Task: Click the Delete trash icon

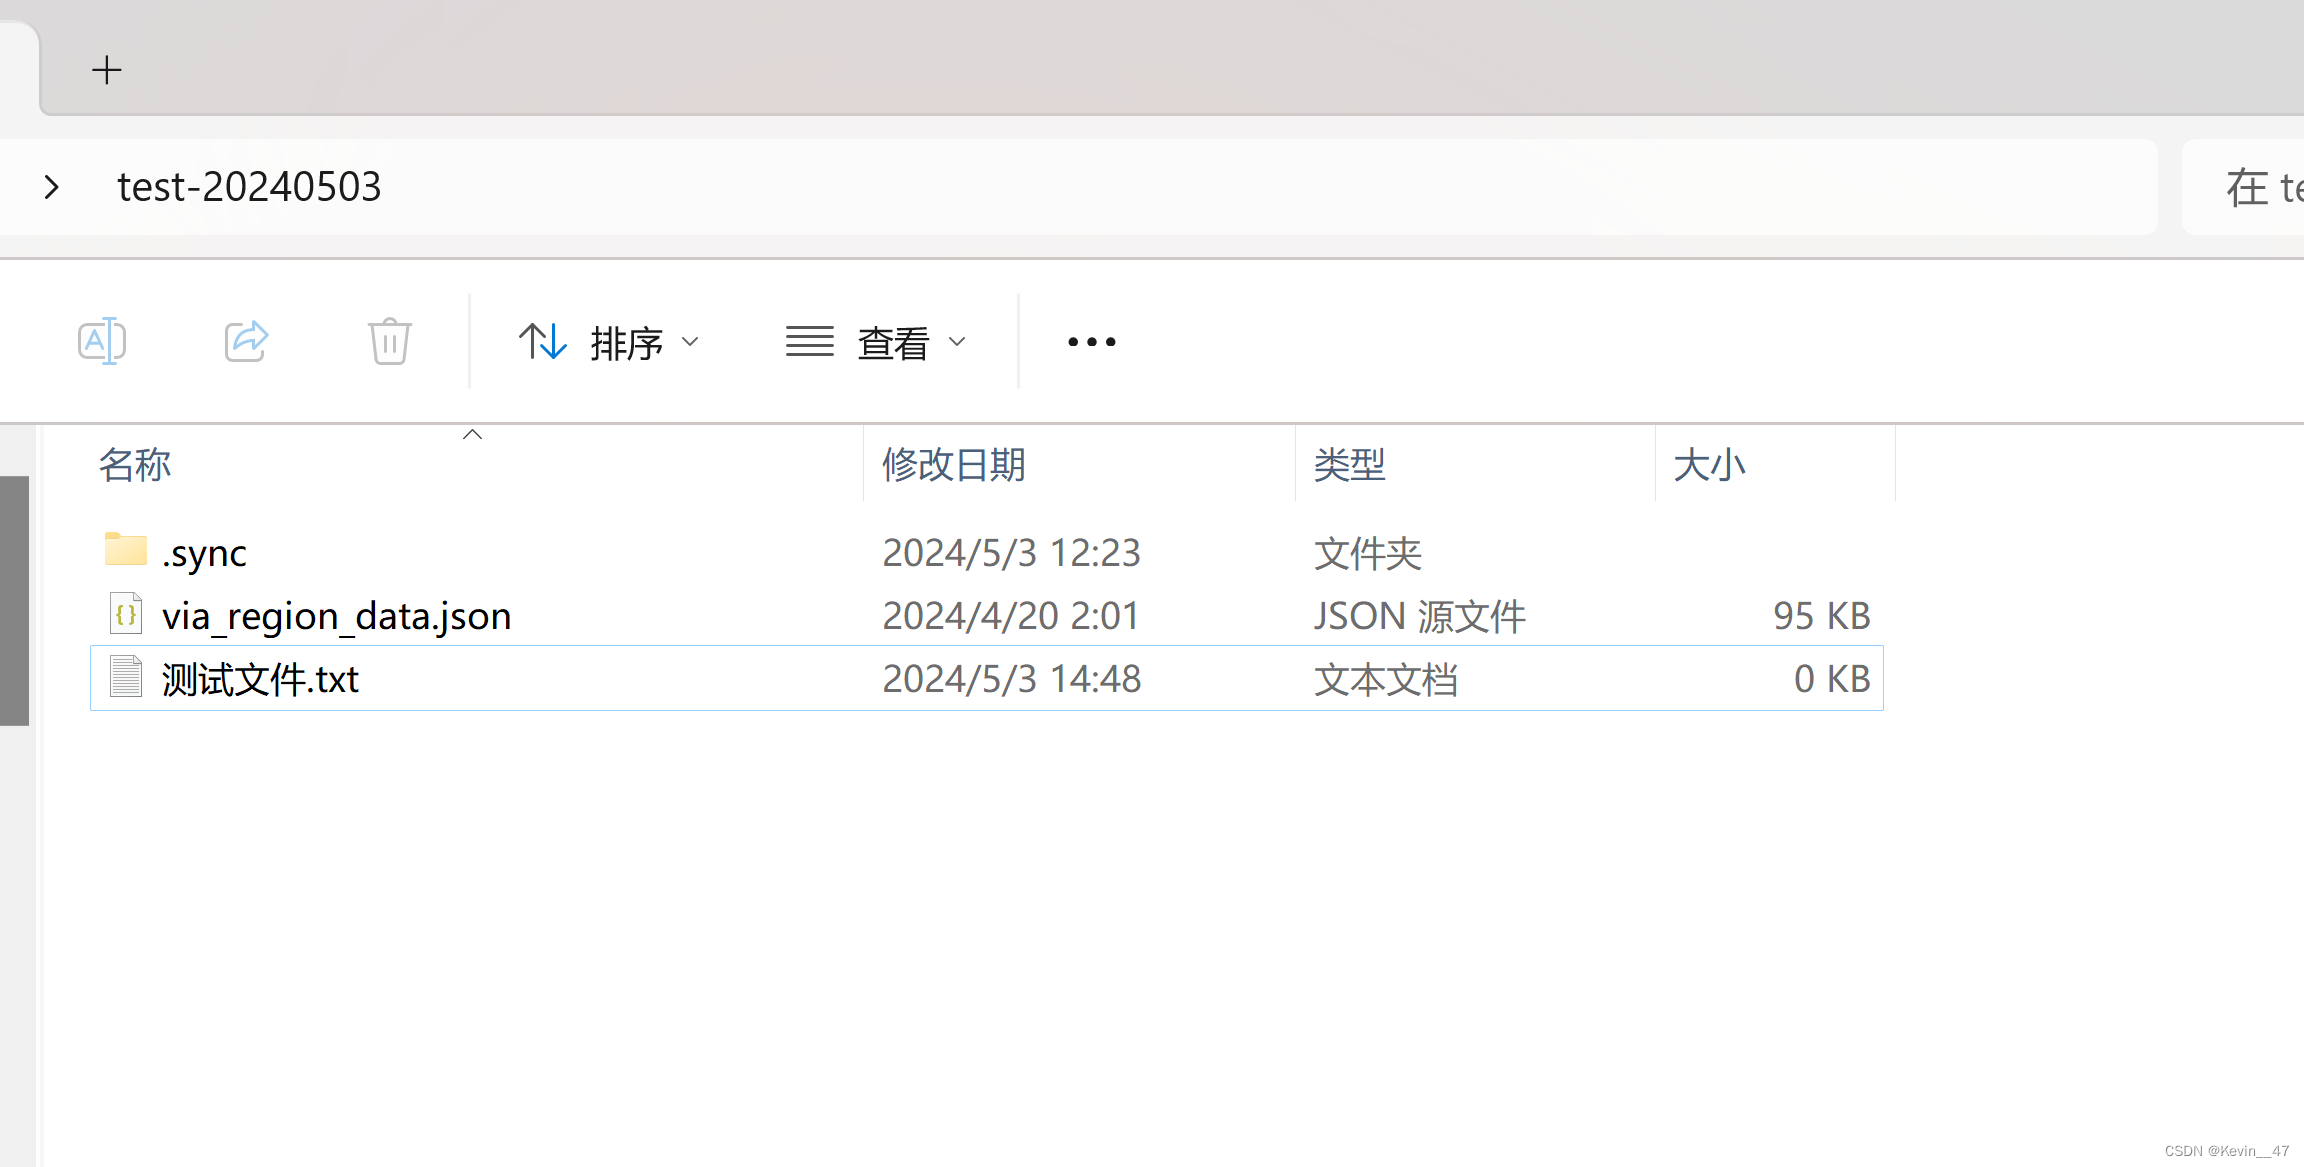Action: point(389,342)
